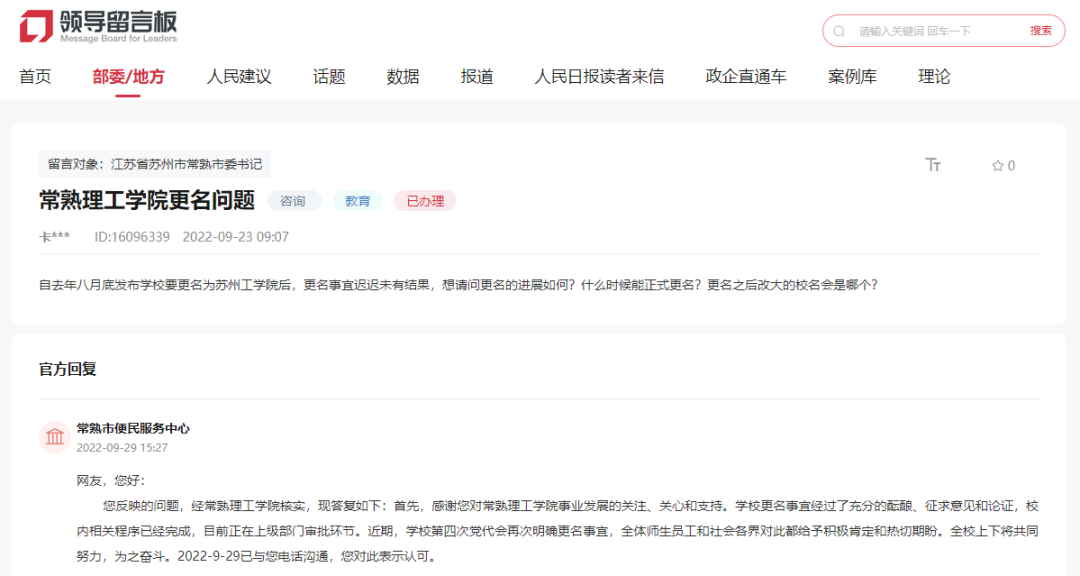Open link 江苏省苏州市常熟市委书记
The height and width of the screenshot is (576, 1080).
[188, 164]
